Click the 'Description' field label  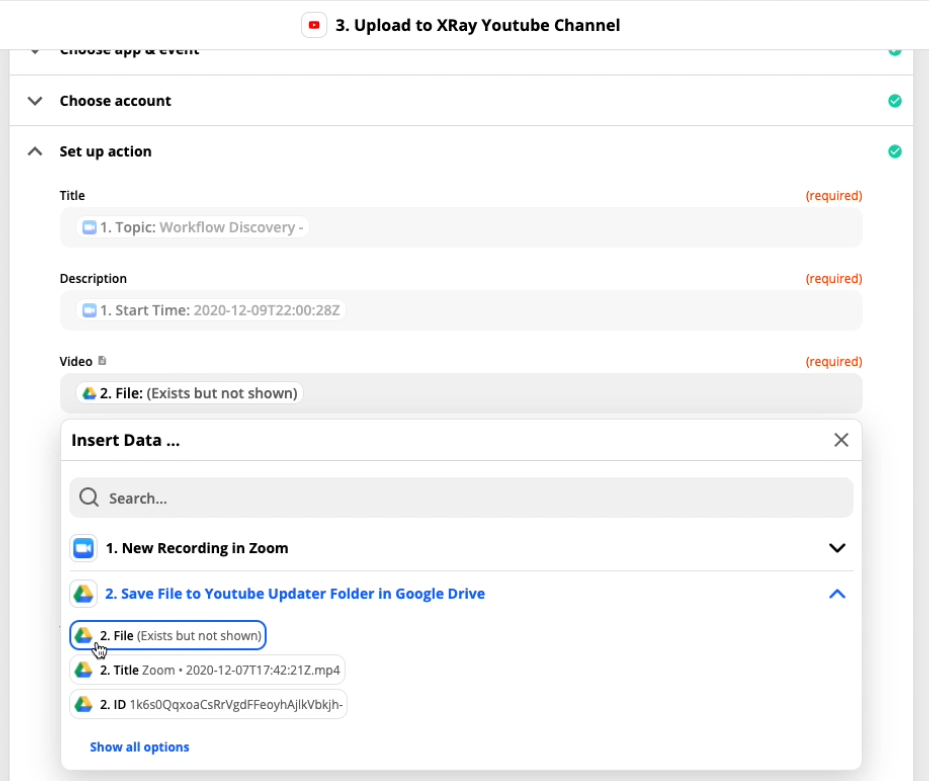point(93,279)
